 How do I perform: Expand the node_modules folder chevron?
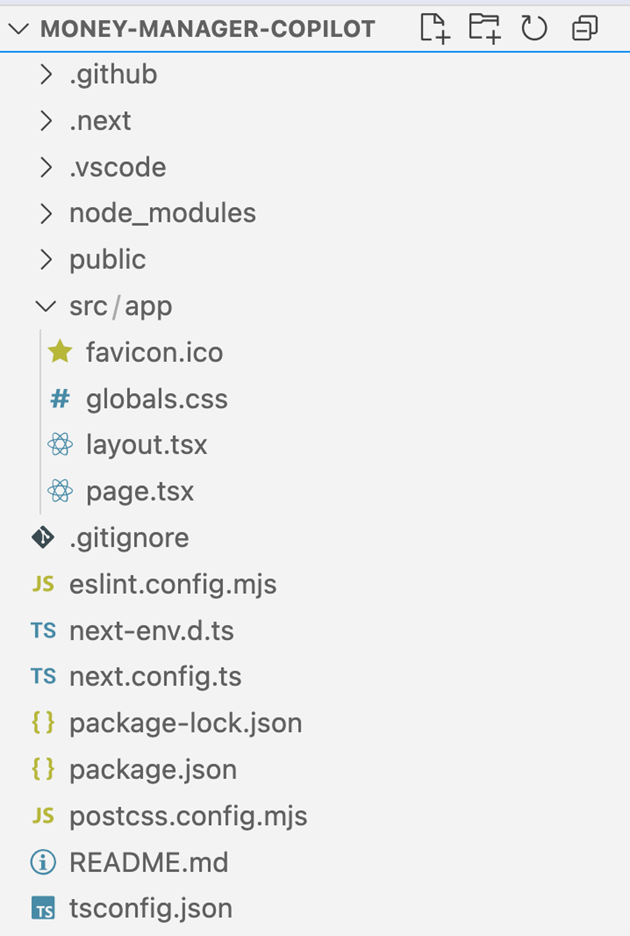pyautogui.click(x=46, y=213)
